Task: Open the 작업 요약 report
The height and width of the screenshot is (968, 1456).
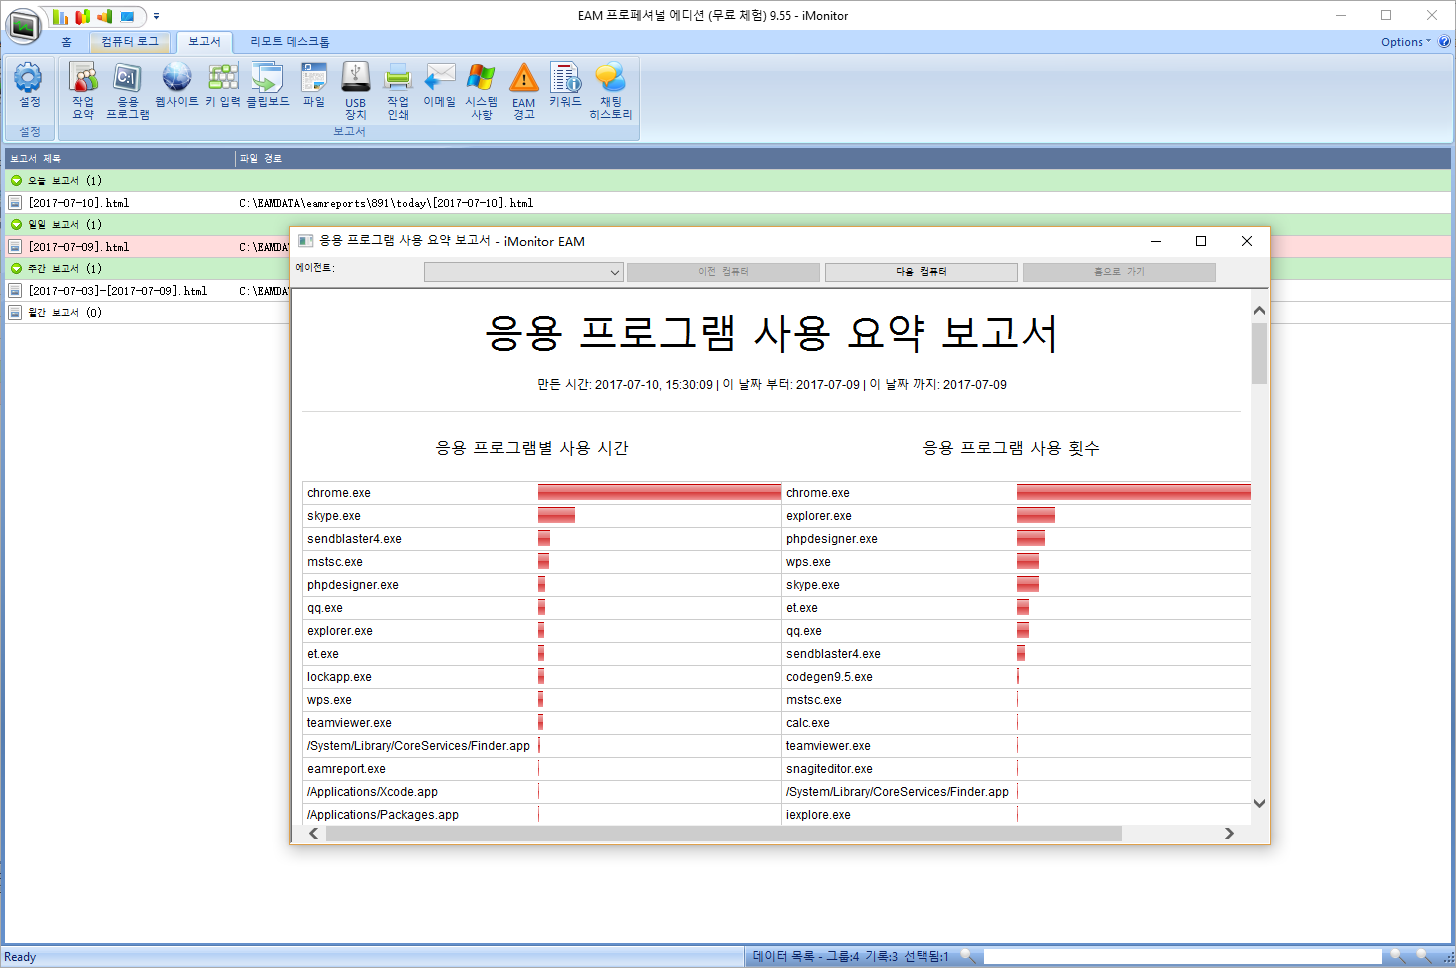Action: (83, 90)
